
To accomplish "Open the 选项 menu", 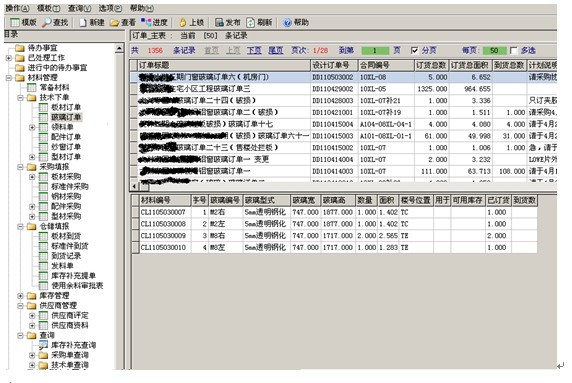I will click(x=110, y=8).
